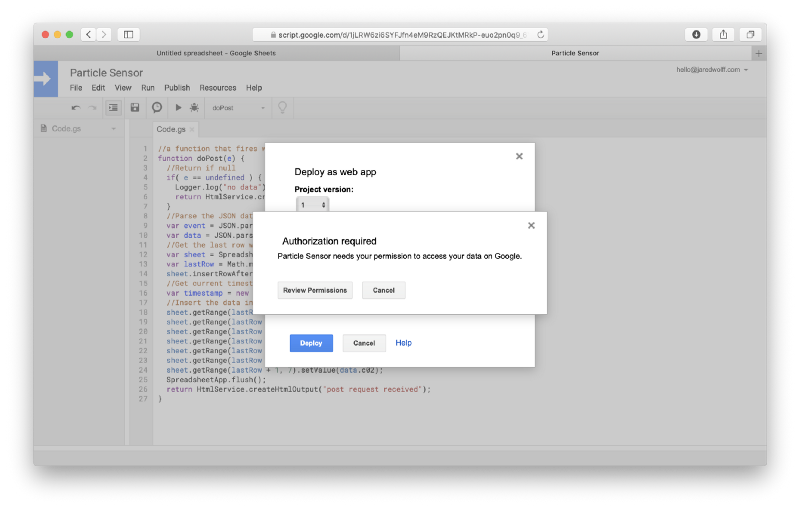Toggle the indent formatting icon
Screen dimensions: 800x510
(113, 108)
